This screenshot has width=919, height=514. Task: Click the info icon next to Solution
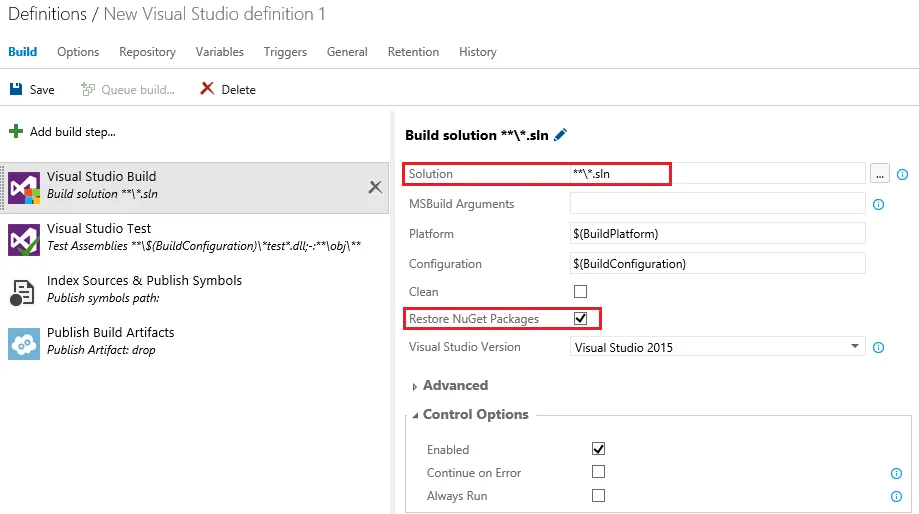(902, 174)
